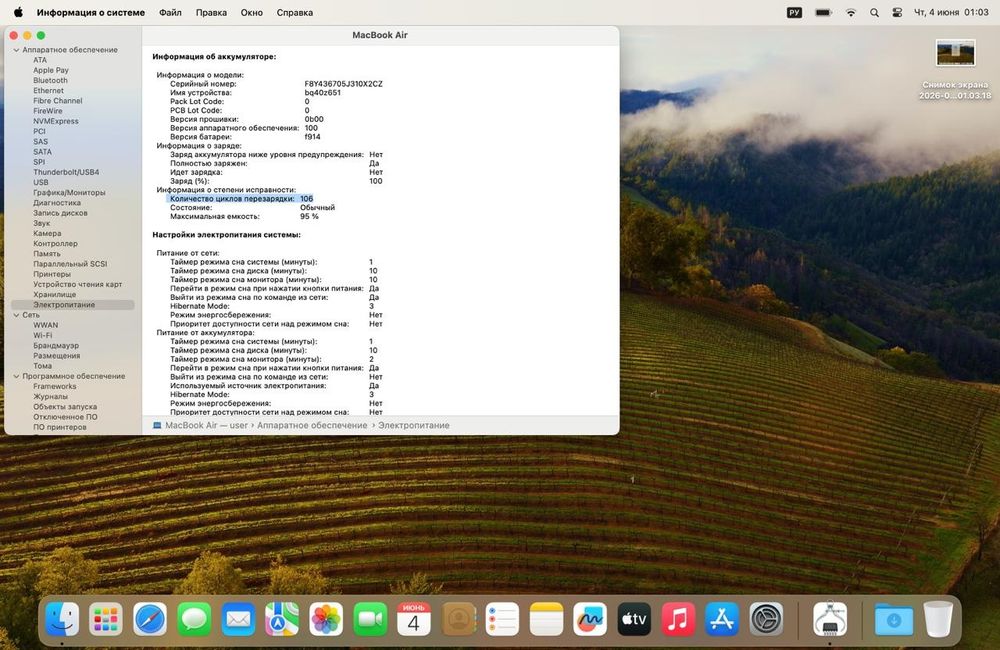Select Диагностика in the sidebar

point(57,203)
